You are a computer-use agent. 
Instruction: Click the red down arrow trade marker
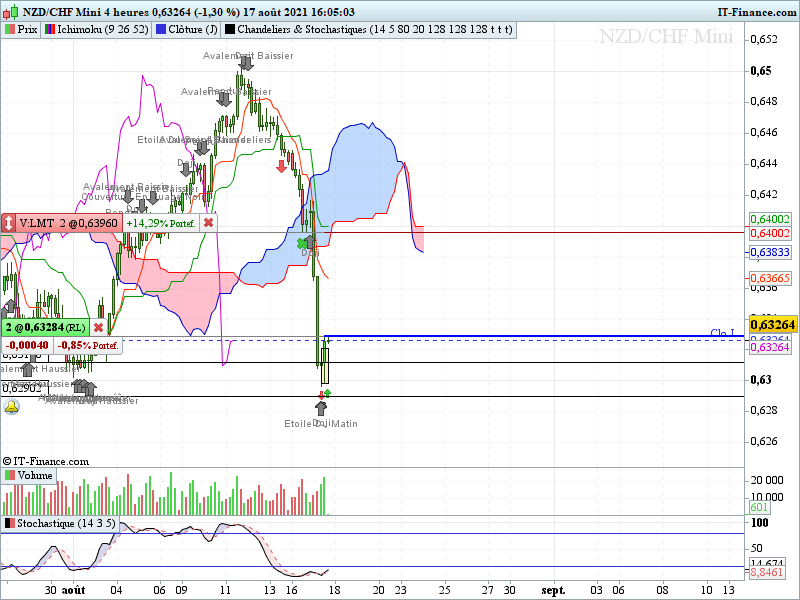point(281,166)
